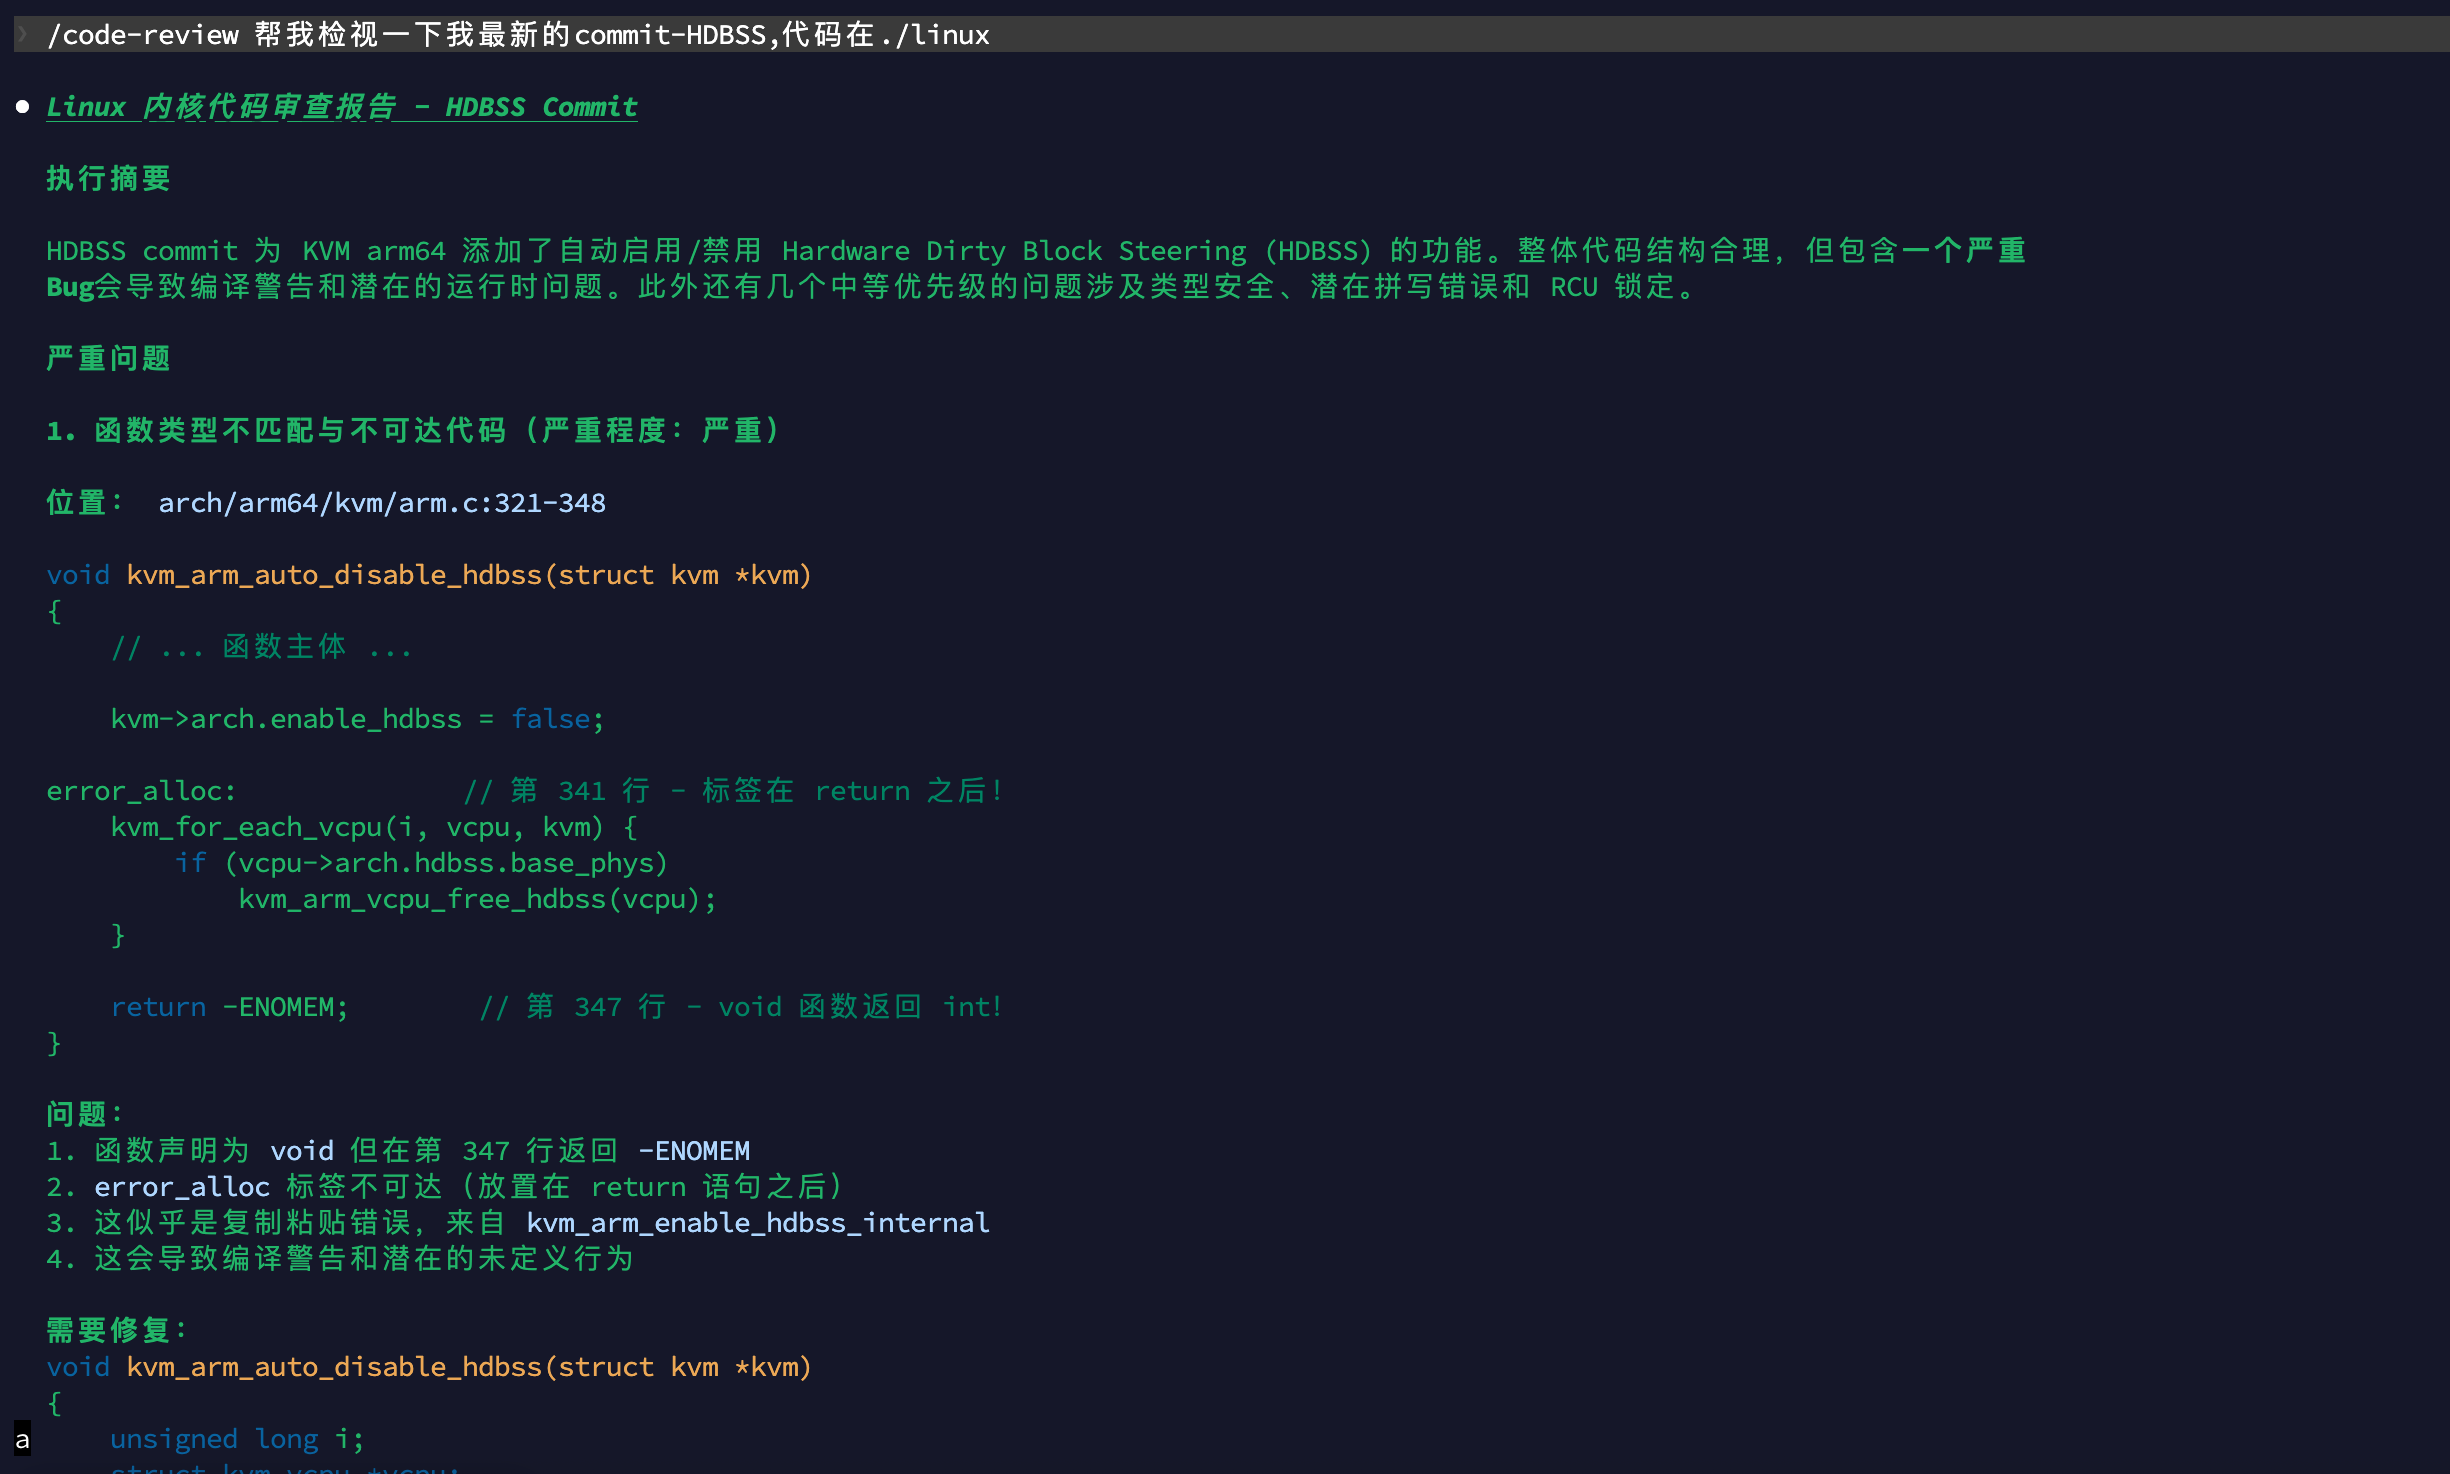
Task: Open the 'Linux 内核代码审查报告 - HDBSS Commit' title
Action: point(341,107)
